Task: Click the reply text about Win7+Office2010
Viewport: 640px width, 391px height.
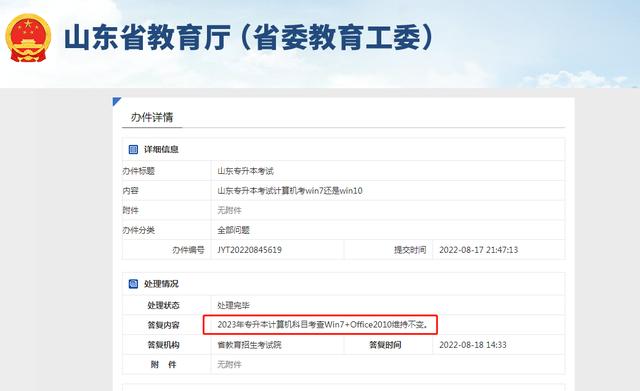Action: coord(322,325)
